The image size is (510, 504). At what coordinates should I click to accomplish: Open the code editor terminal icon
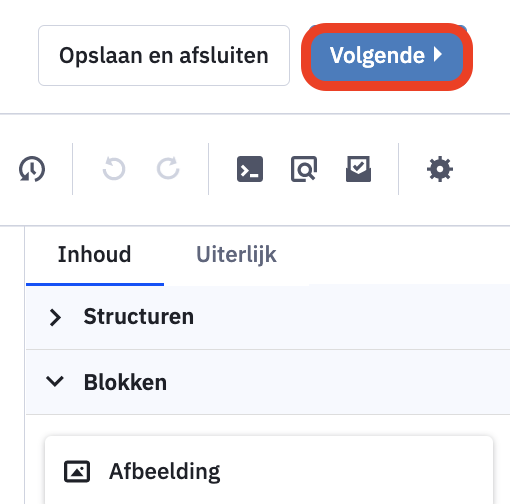coord(250,169)
